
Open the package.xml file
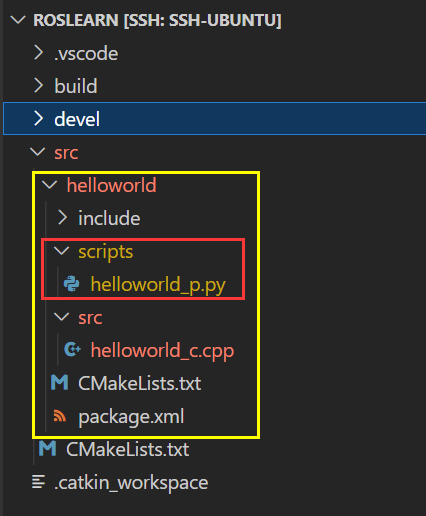(131, 417)
